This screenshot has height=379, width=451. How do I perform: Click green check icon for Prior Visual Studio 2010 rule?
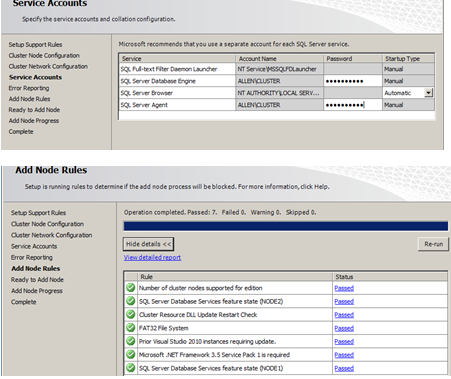pos(131,341)
